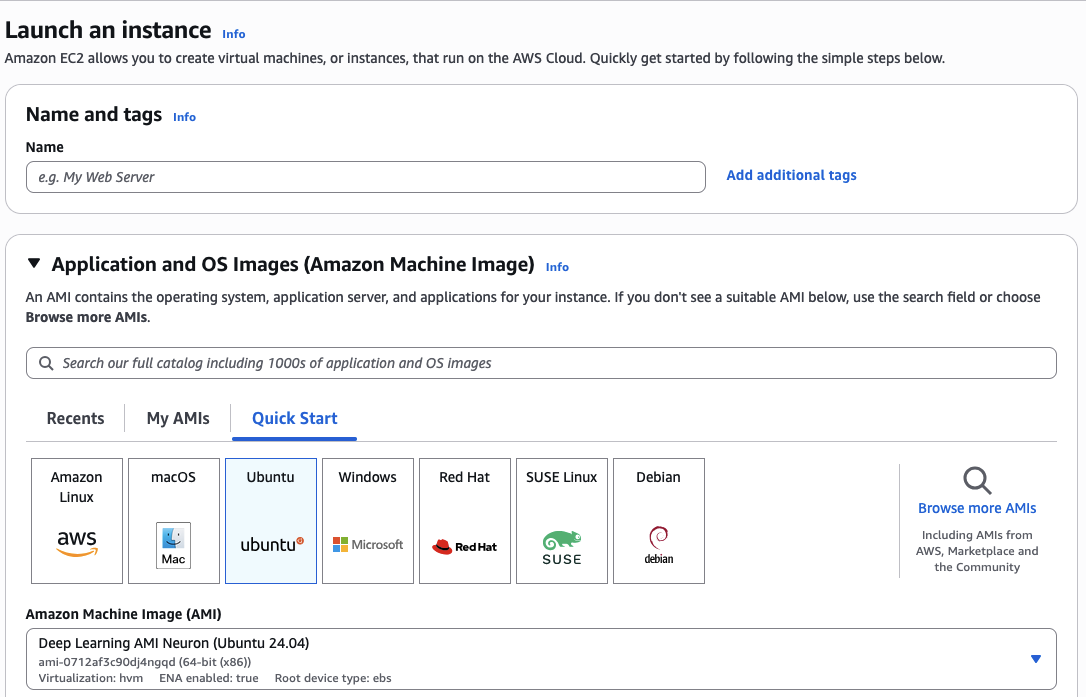Click the Browse more AMIs link
Image resolution: width=1086 pixels, height=697 pixels.
(x=977, y=508)
